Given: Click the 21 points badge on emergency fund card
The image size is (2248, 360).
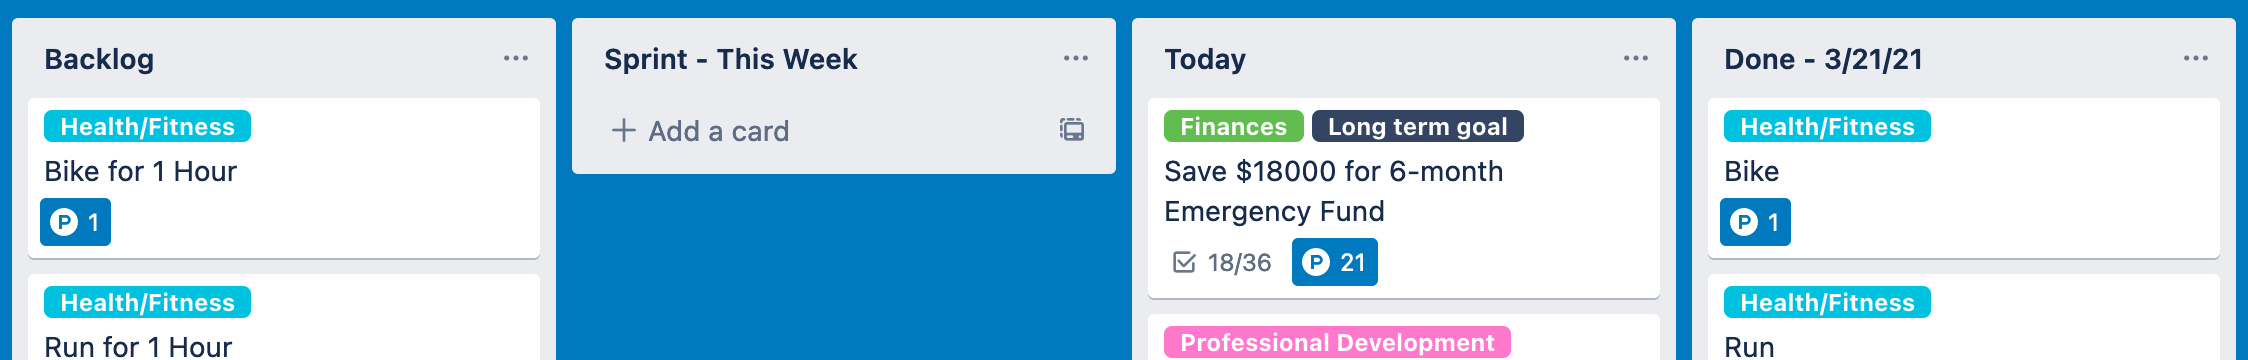Looking at the screenshot, I should (1335, 262).
